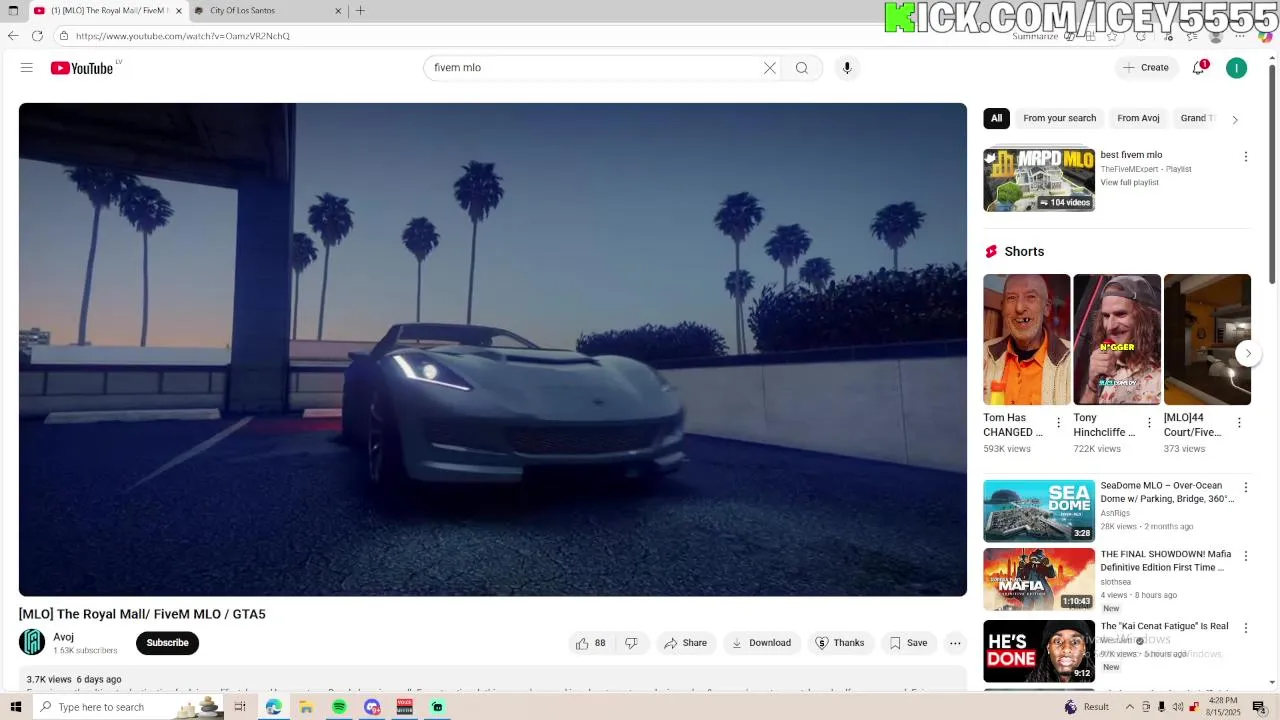This screenshot has width=1280, height=720.
Task: Select From Avoj chip
Action: pos(1138,118)
